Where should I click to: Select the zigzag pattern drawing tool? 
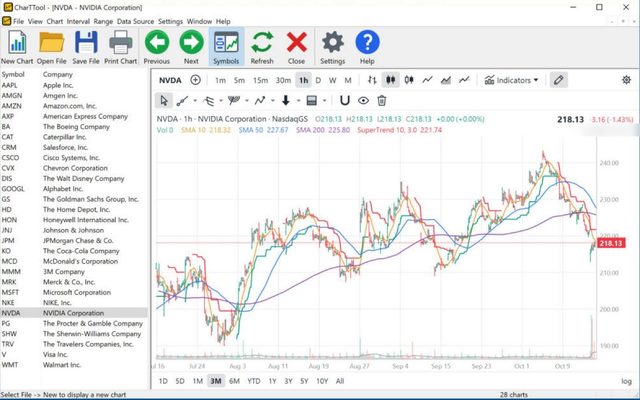[x=260, y=100]
